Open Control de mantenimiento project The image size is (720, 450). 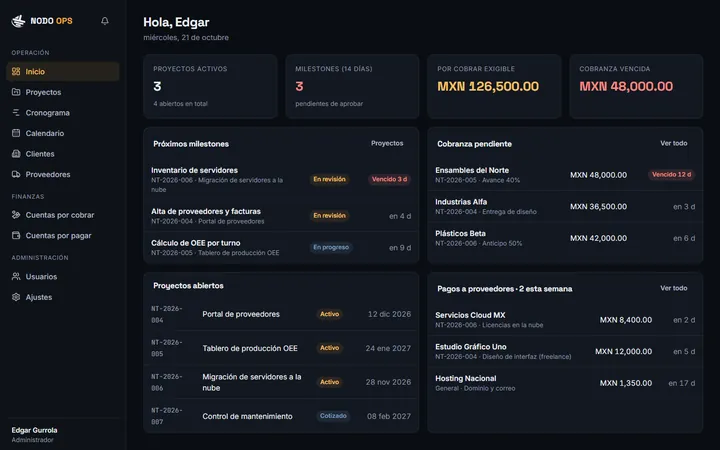[x=281, y=416]
